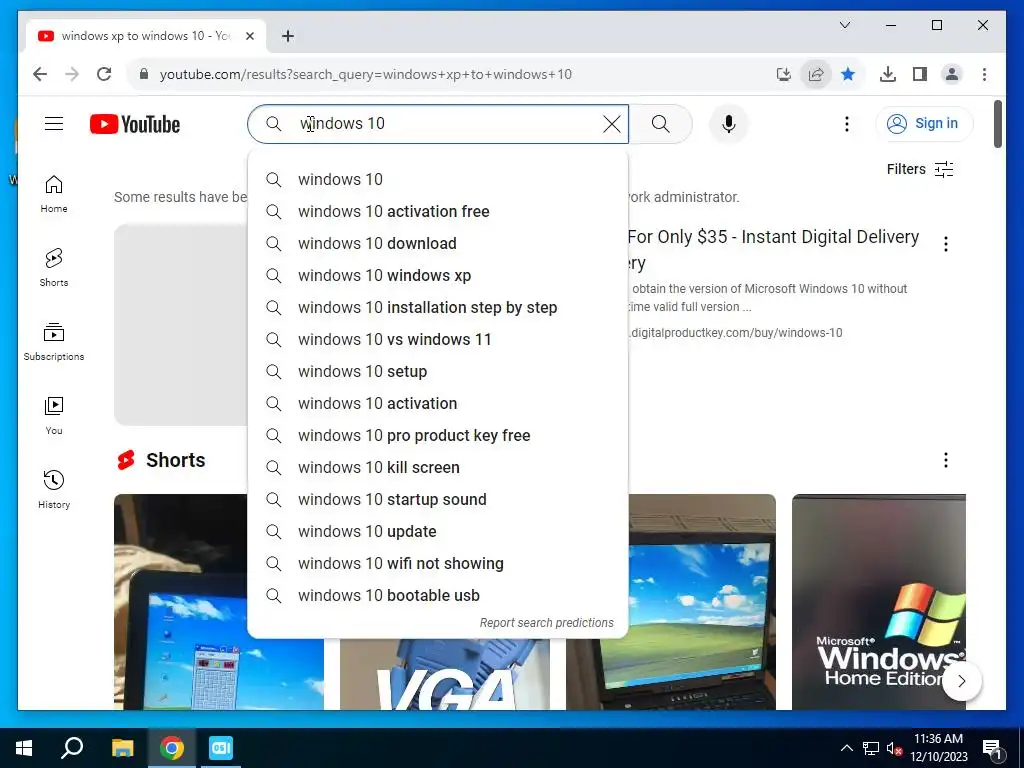The width and height of the screenshot is (1024, 768).
Task: Choose suggestion "windows 10 kill screen"
Action: tap(438, 468)
